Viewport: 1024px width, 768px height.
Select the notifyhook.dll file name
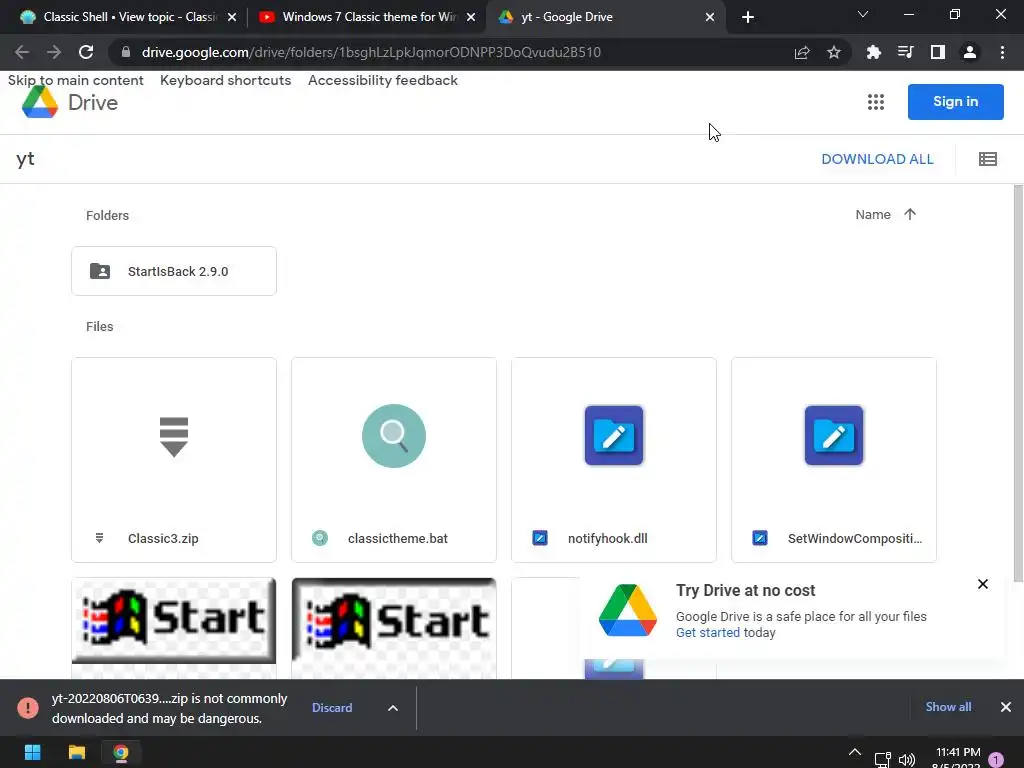coord(607,539)
